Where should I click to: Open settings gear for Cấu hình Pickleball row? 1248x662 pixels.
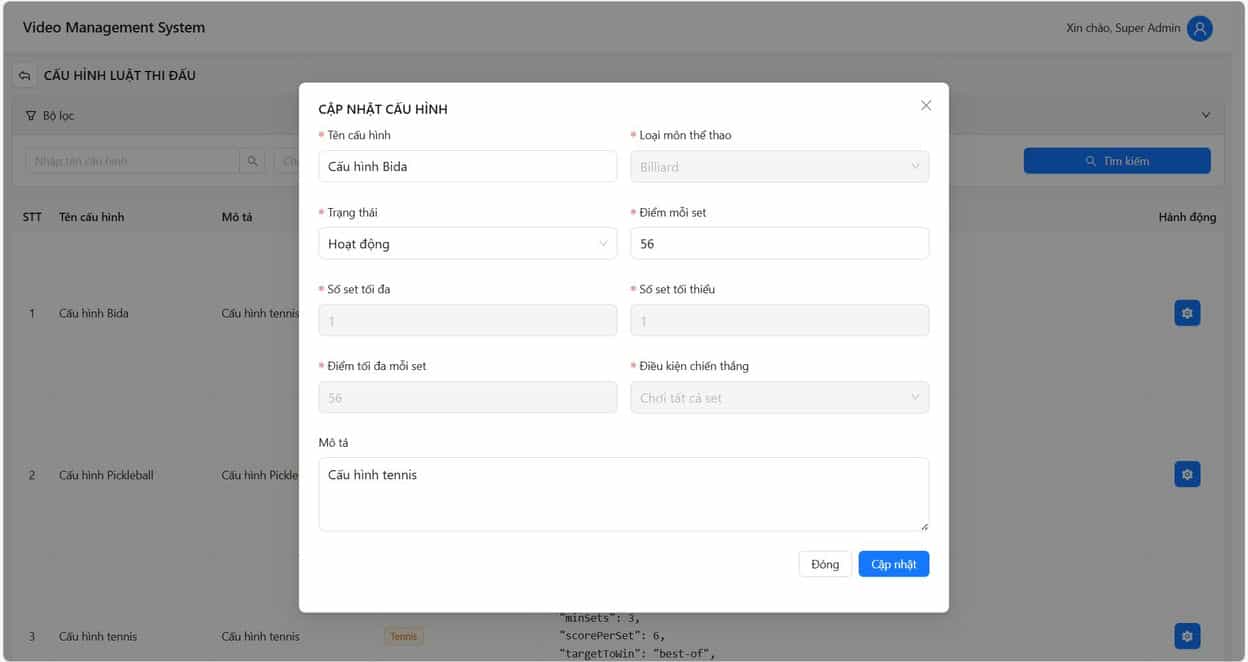[x=1186, y=474]
